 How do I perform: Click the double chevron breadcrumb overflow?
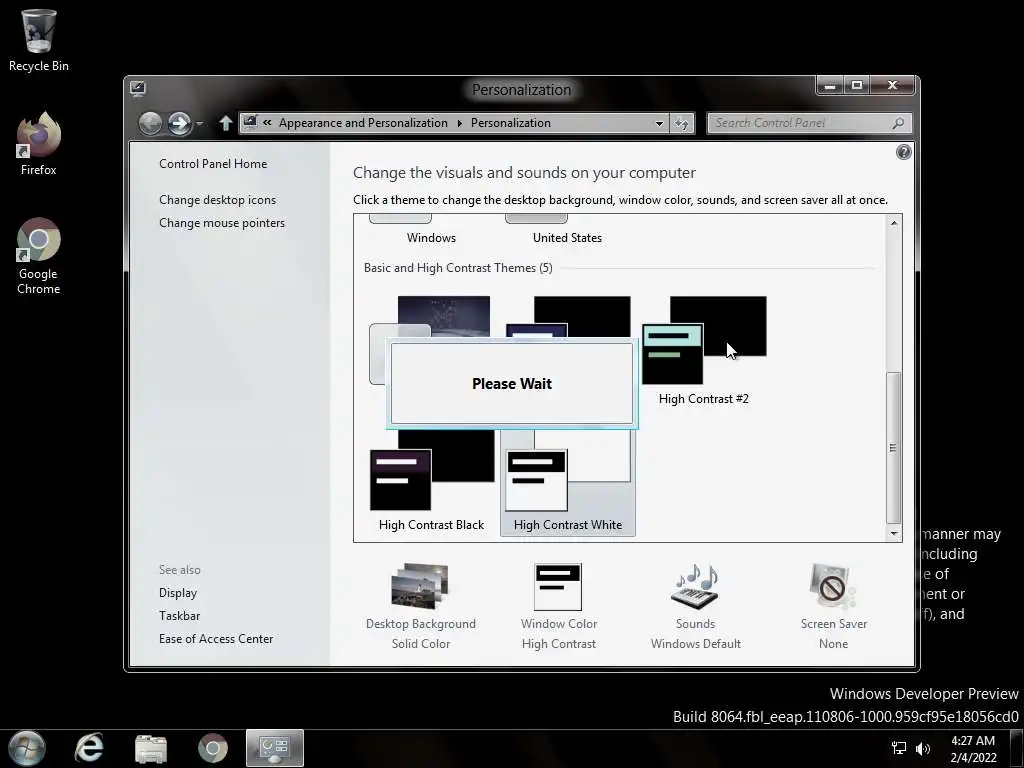click(267, 123)
